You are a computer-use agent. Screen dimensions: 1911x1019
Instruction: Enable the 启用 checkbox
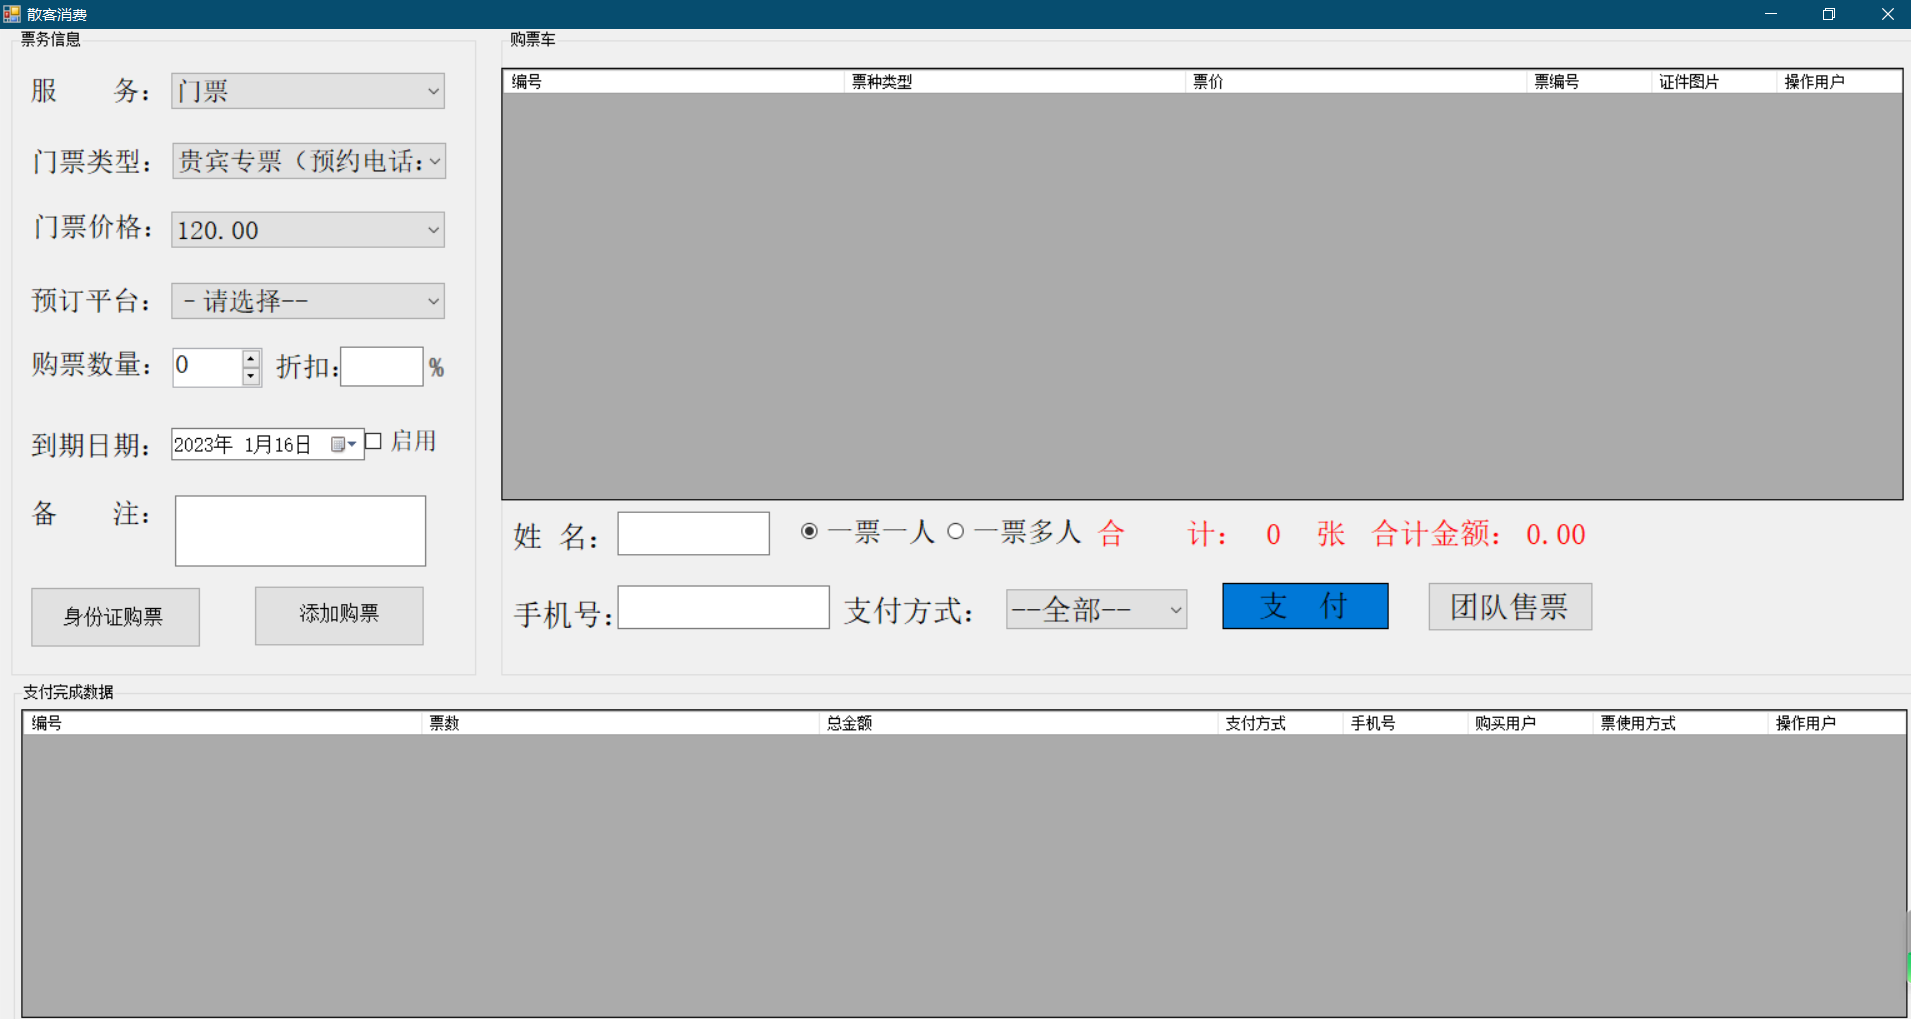tap(373, 441)
